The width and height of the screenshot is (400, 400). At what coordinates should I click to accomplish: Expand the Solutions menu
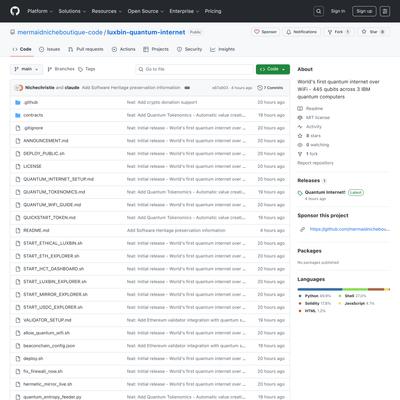pos(72,11)
